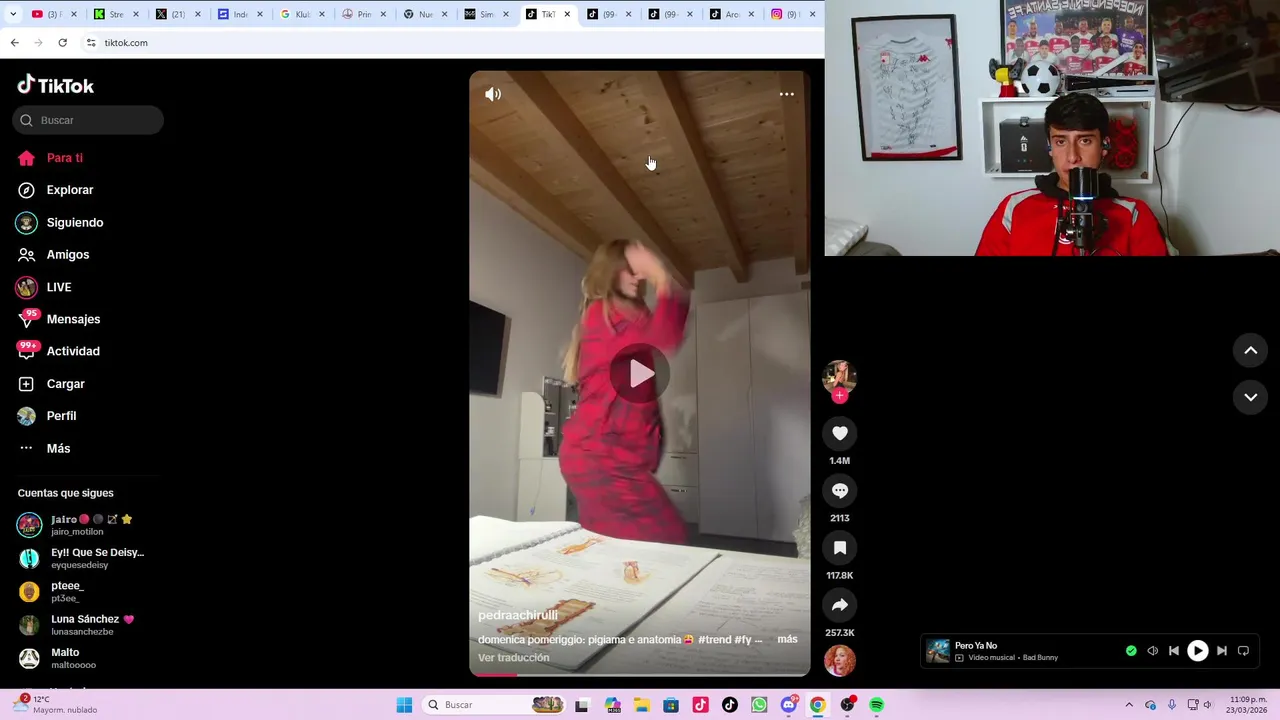The image size is (1280, 720).
Task: Toggle the green saved checkmark in widget
Action: point(1131,651)
